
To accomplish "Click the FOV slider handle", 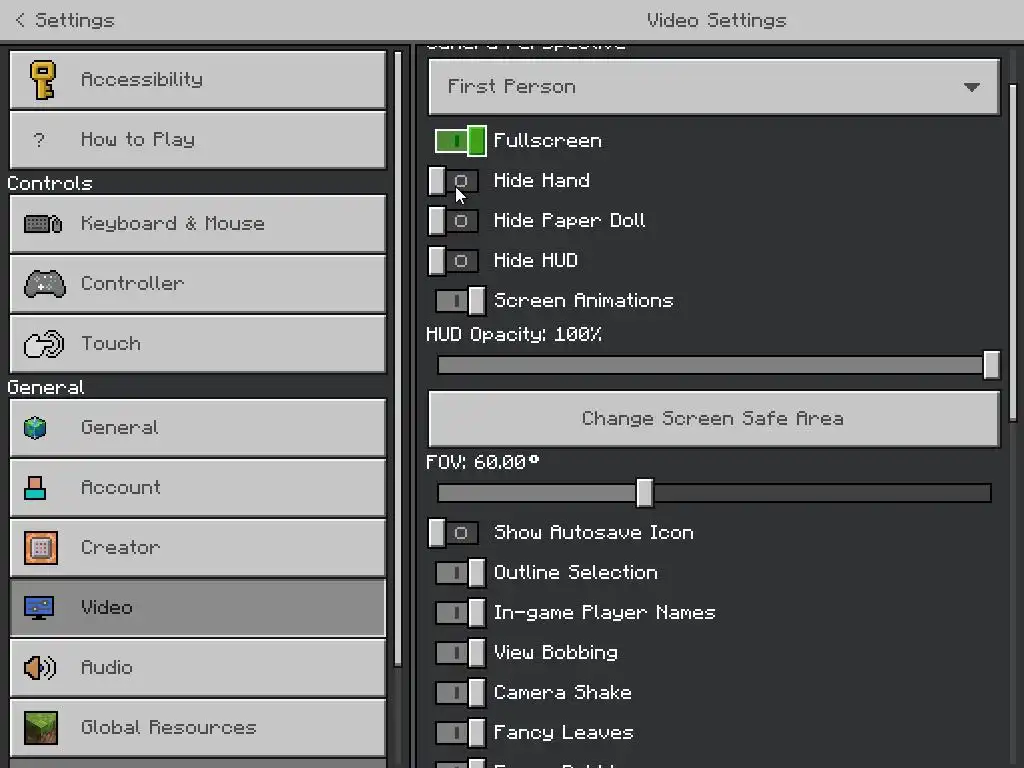I will [645, 492].
